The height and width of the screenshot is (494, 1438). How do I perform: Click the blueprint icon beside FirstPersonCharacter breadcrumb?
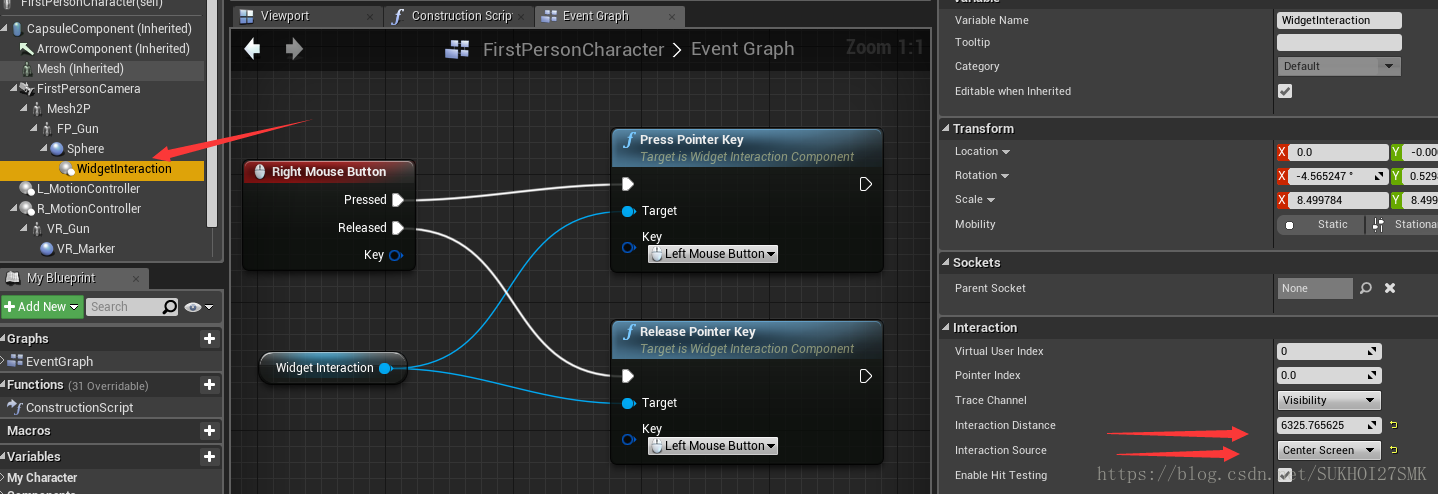[458, 50]
